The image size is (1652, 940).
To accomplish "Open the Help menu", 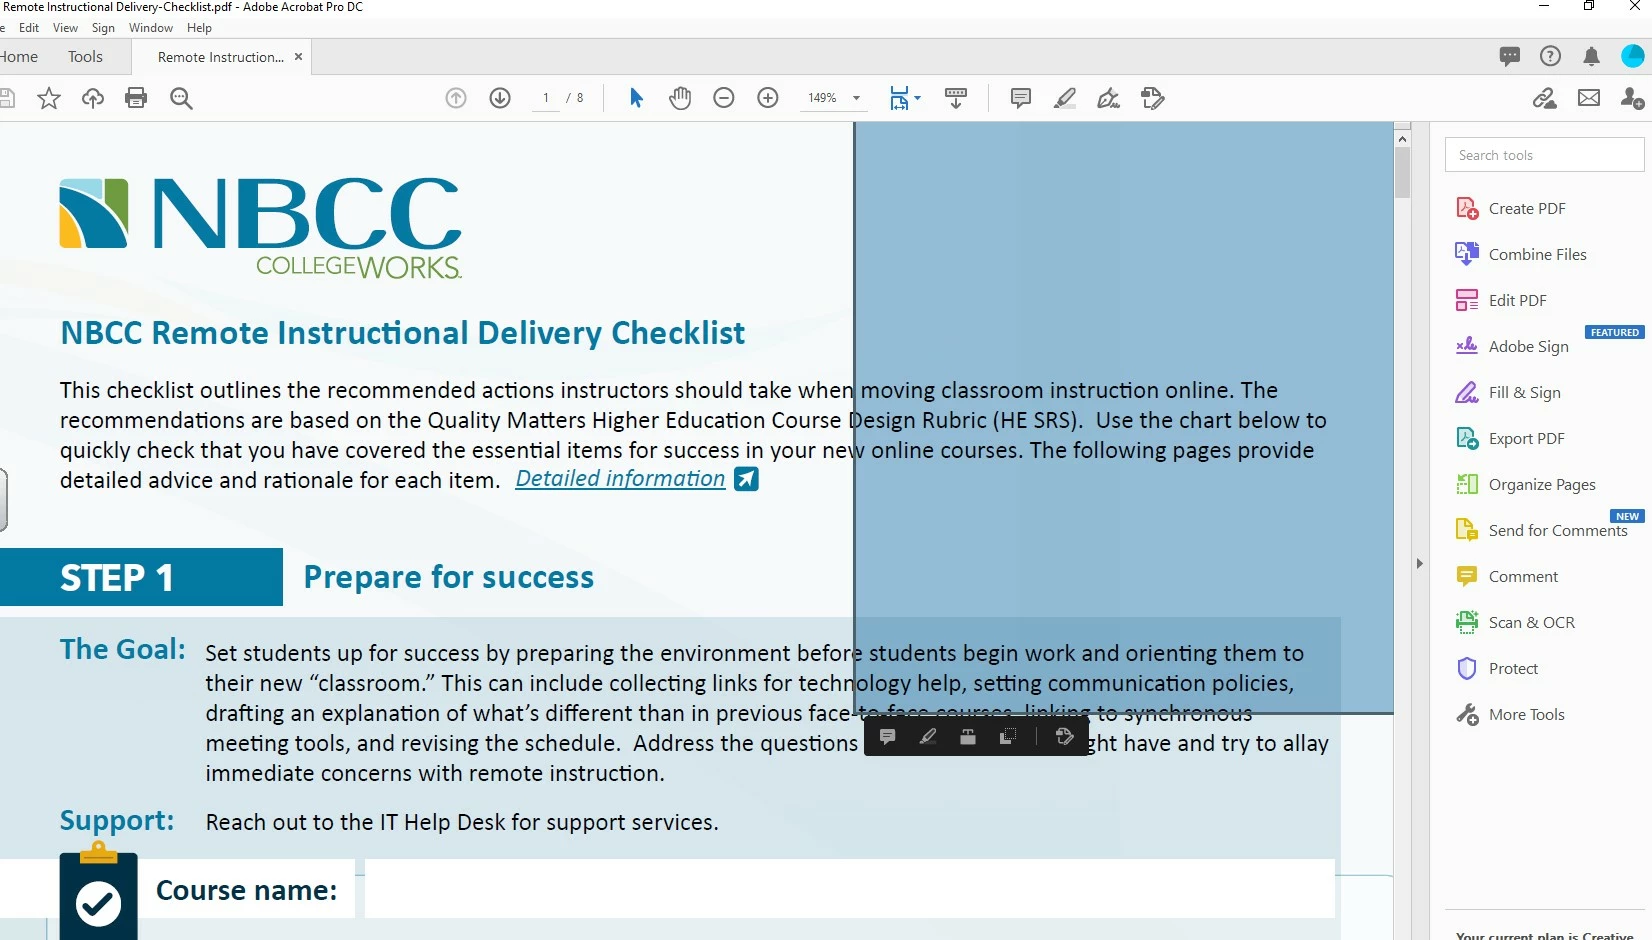I will point(199,28).
